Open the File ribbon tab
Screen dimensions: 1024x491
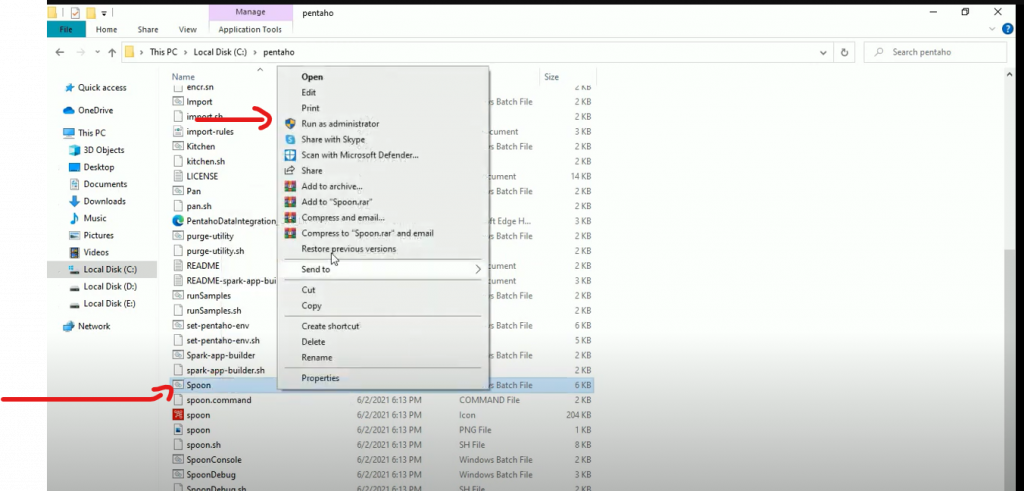pyautogui.click(x=66, y=29)
